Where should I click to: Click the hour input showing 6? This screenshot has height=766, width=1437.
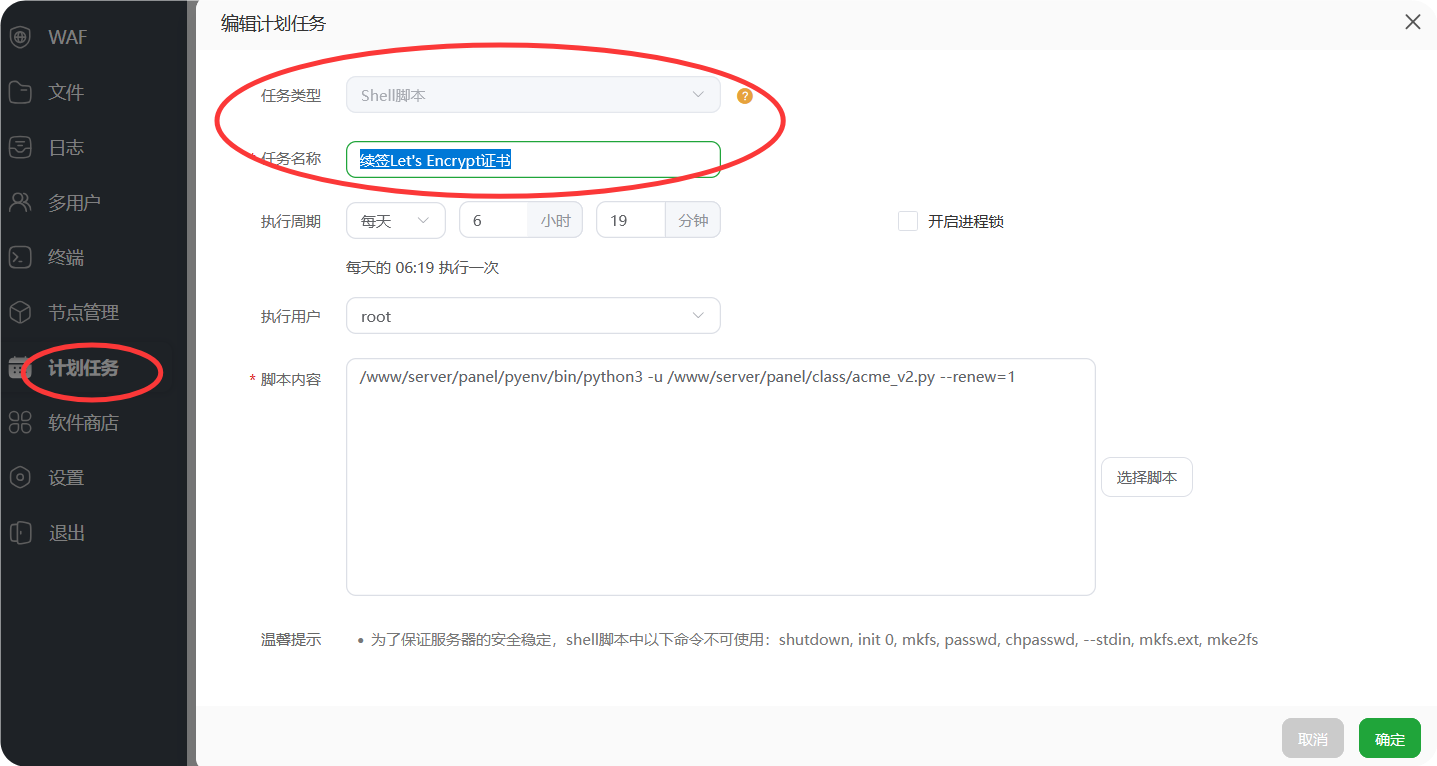click(x=493, y=220)
